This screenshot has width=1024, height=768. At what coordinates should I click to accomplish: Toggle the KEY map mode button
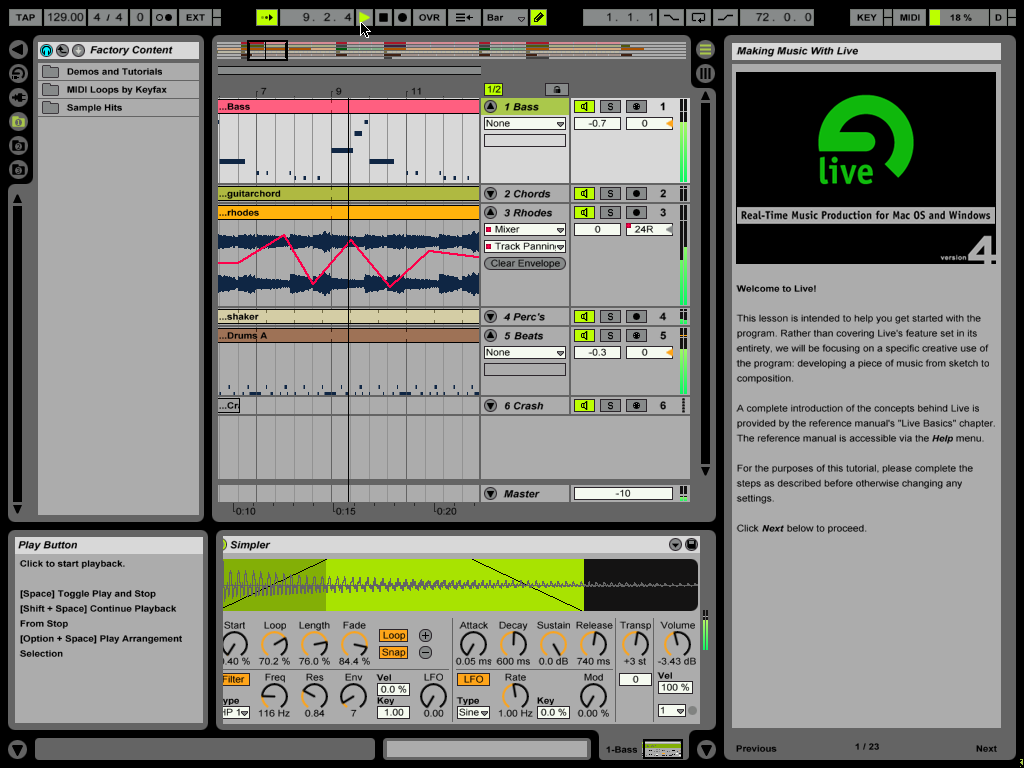coord(867,18)
